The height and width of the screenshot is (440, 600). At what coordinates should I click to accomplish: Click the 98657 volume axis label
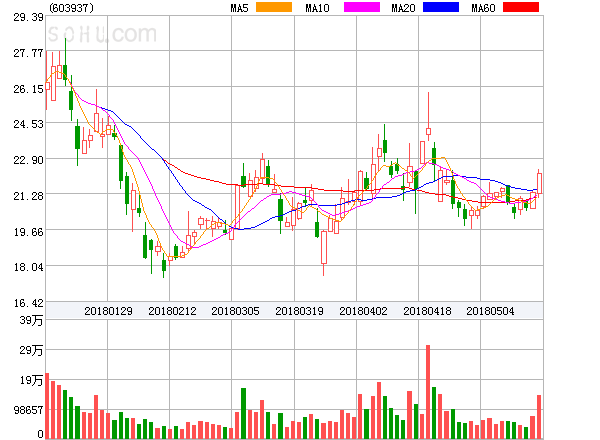pos(28,410)
